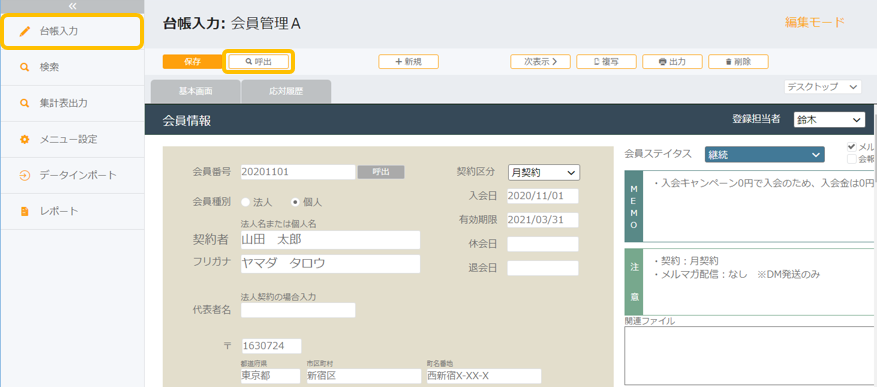877x387 pixels.
Task: Click the toolbar 呼出 search button
Action: (258, 62)
